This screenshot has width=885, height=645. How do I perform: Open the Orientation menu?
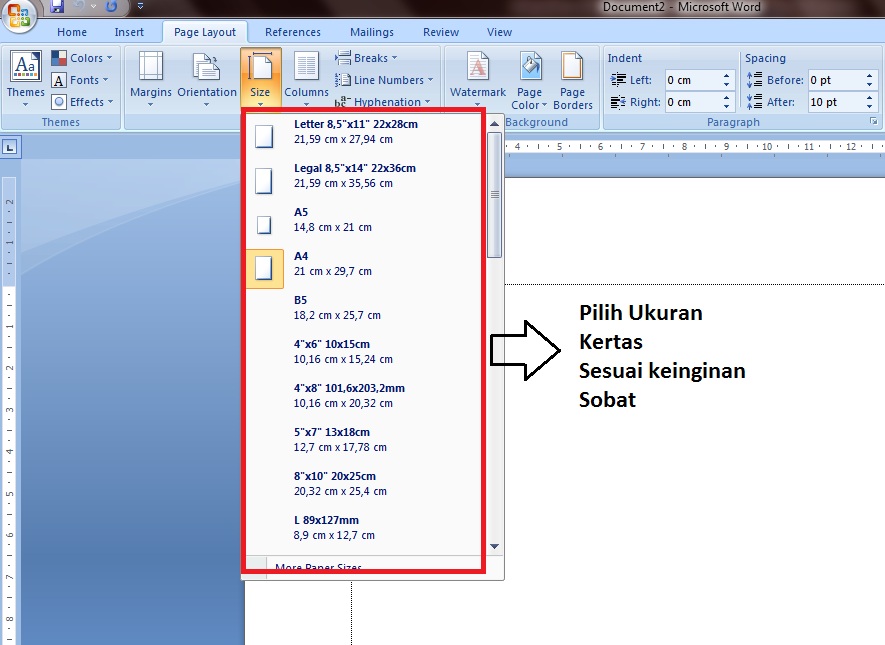[x=207, y=78]
